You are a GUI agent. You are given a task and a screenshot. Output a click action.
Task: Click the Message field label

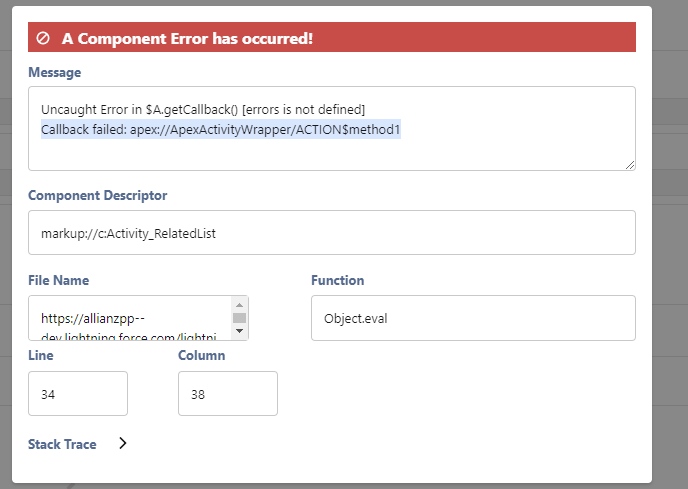(55, 72)
